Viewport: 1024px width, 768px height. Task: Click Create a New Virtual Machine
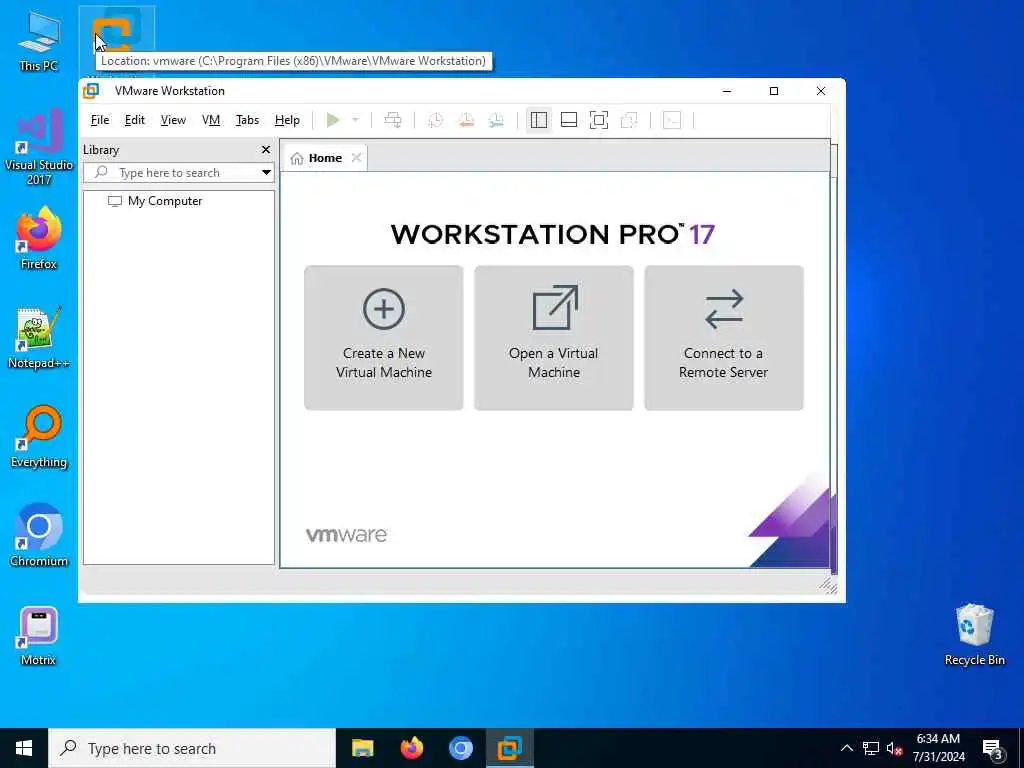click(384, 338)
